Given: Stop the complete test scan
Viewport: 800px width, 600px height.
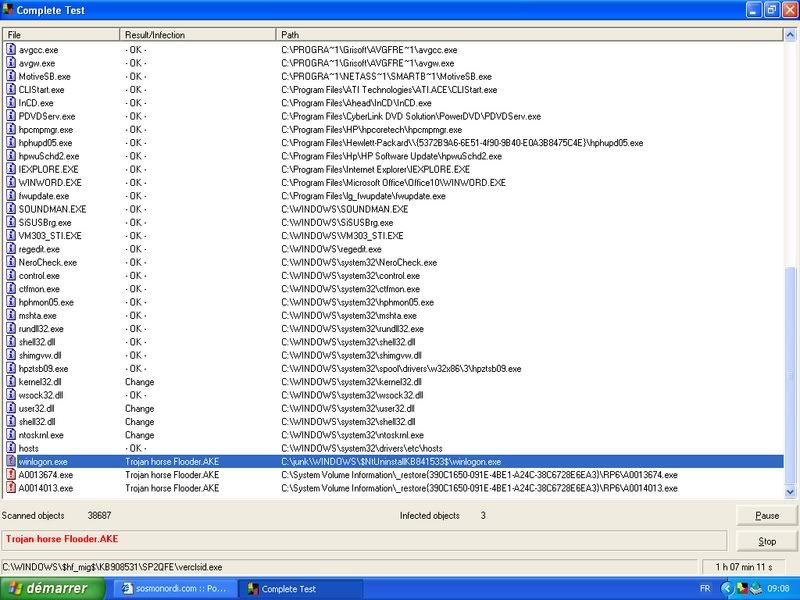Looking at the screenshot, I should (766, 541).
